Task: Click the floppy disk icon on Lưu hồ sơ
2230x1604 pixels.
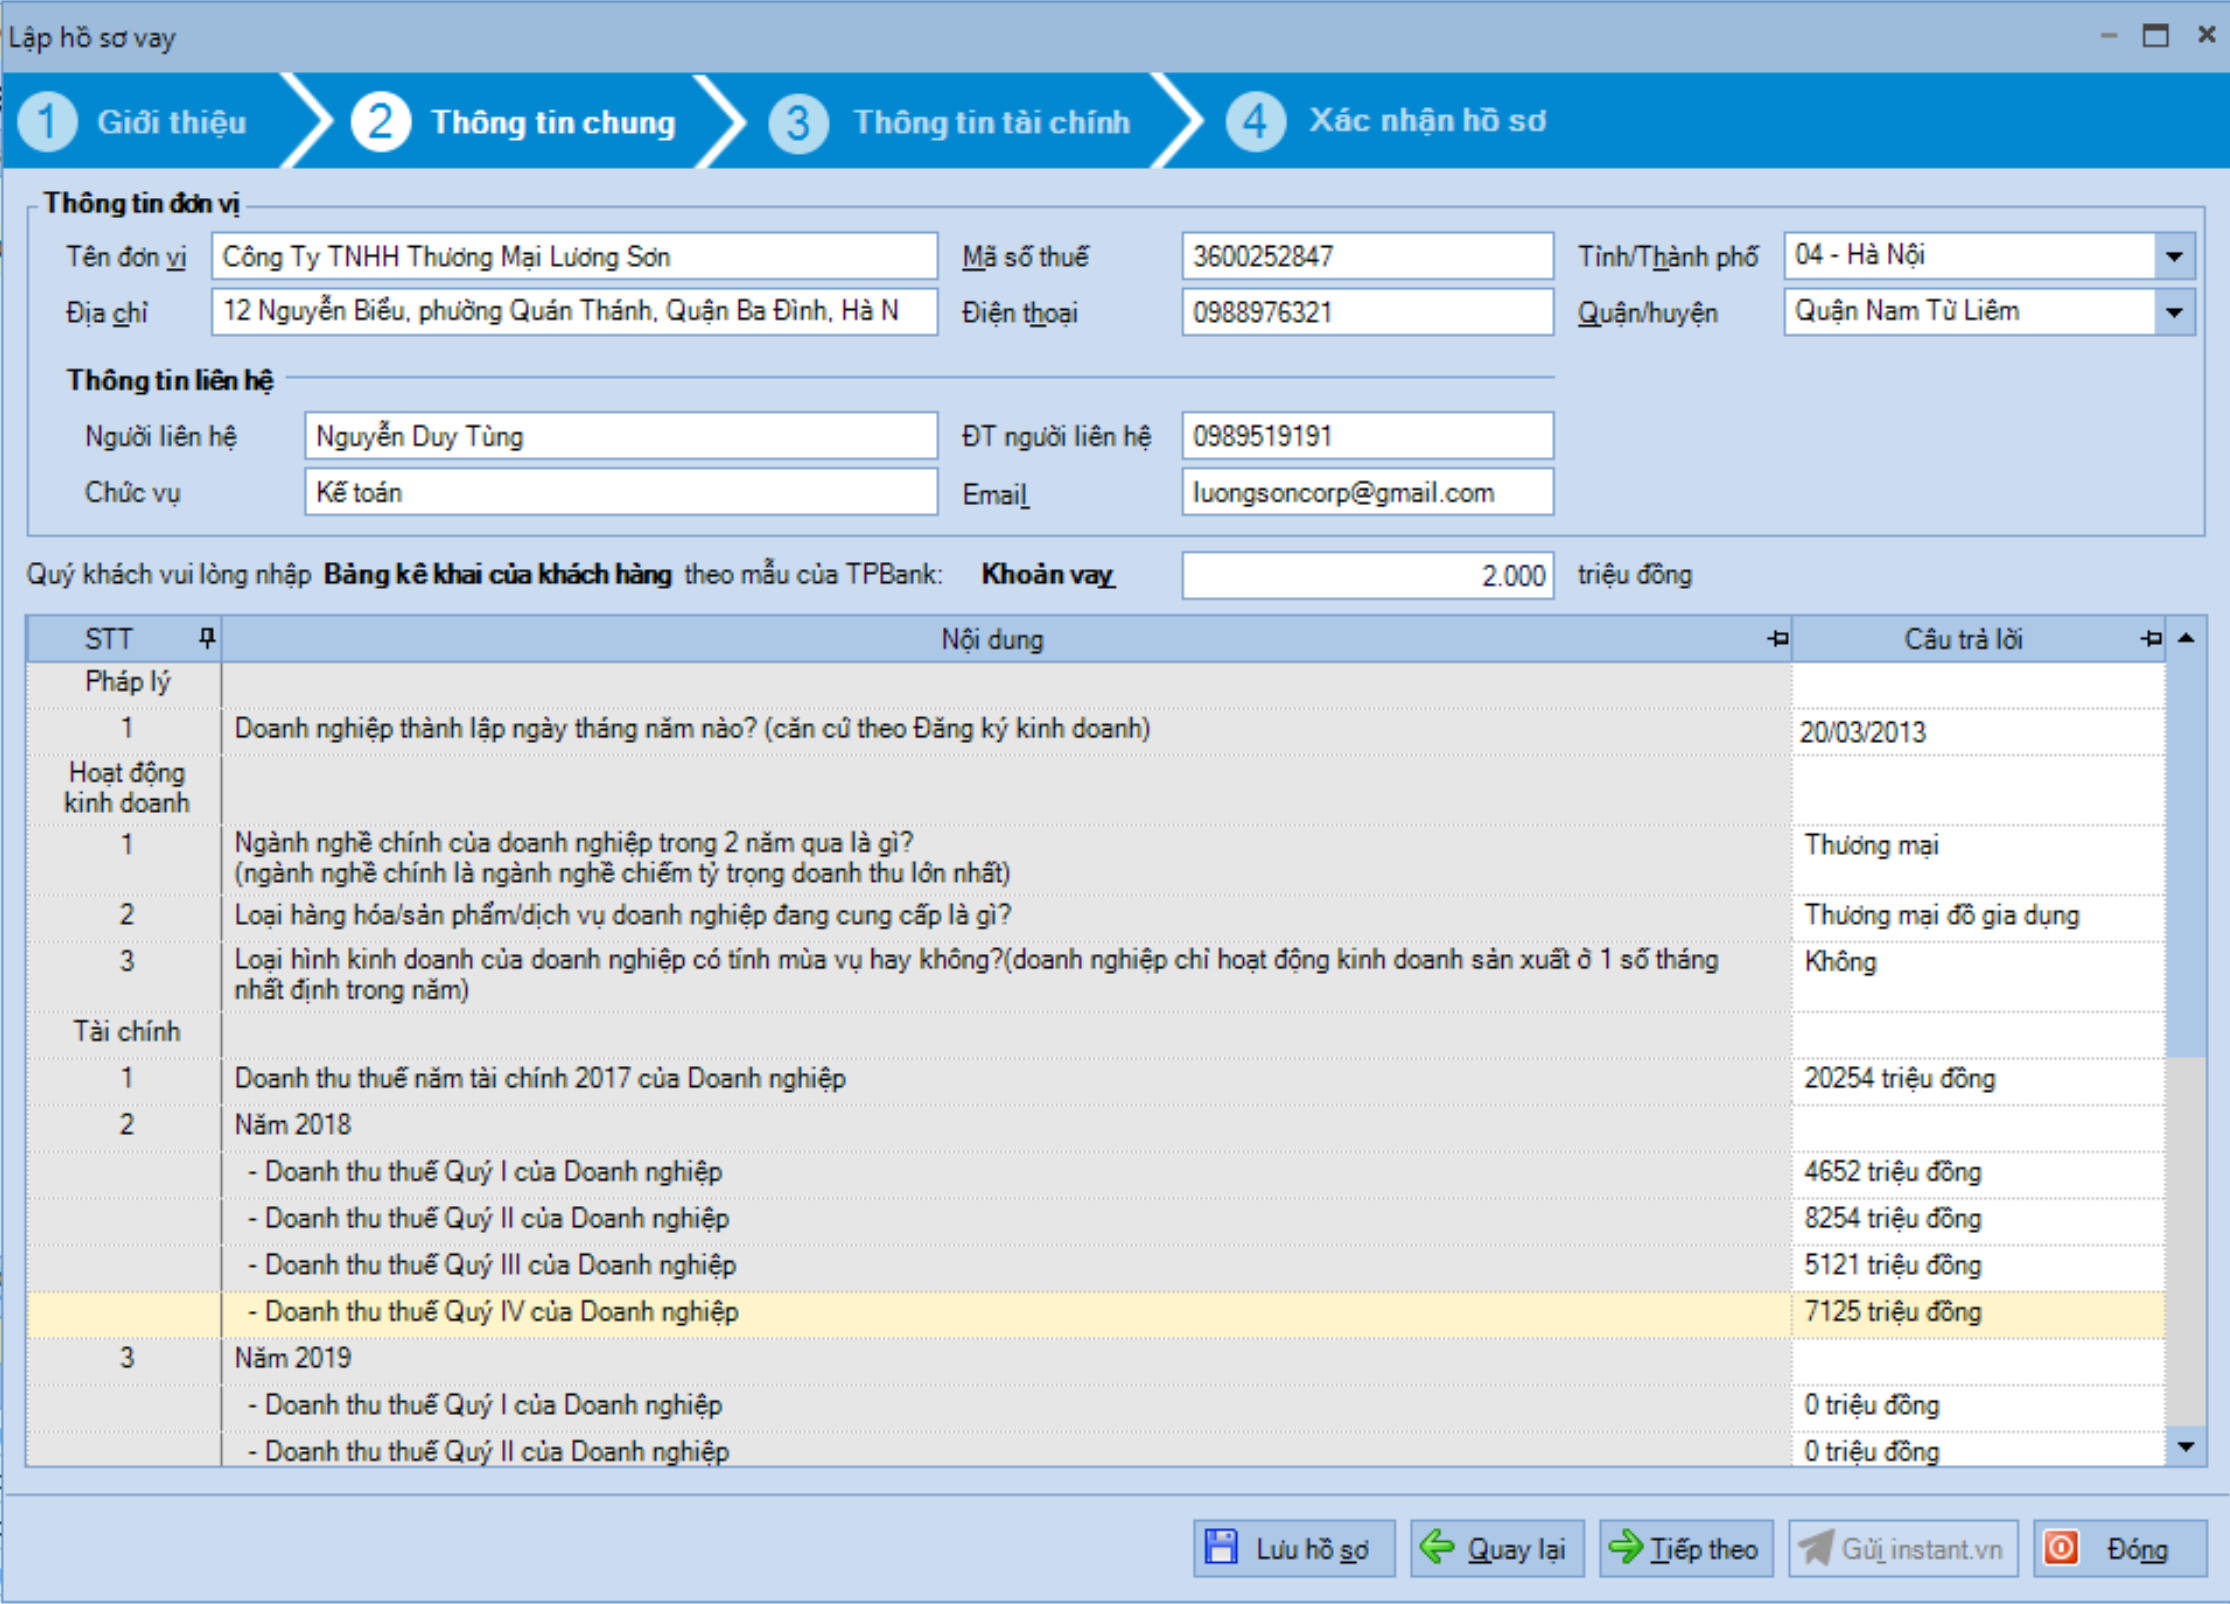Action: click(x=1221, y=1547)
